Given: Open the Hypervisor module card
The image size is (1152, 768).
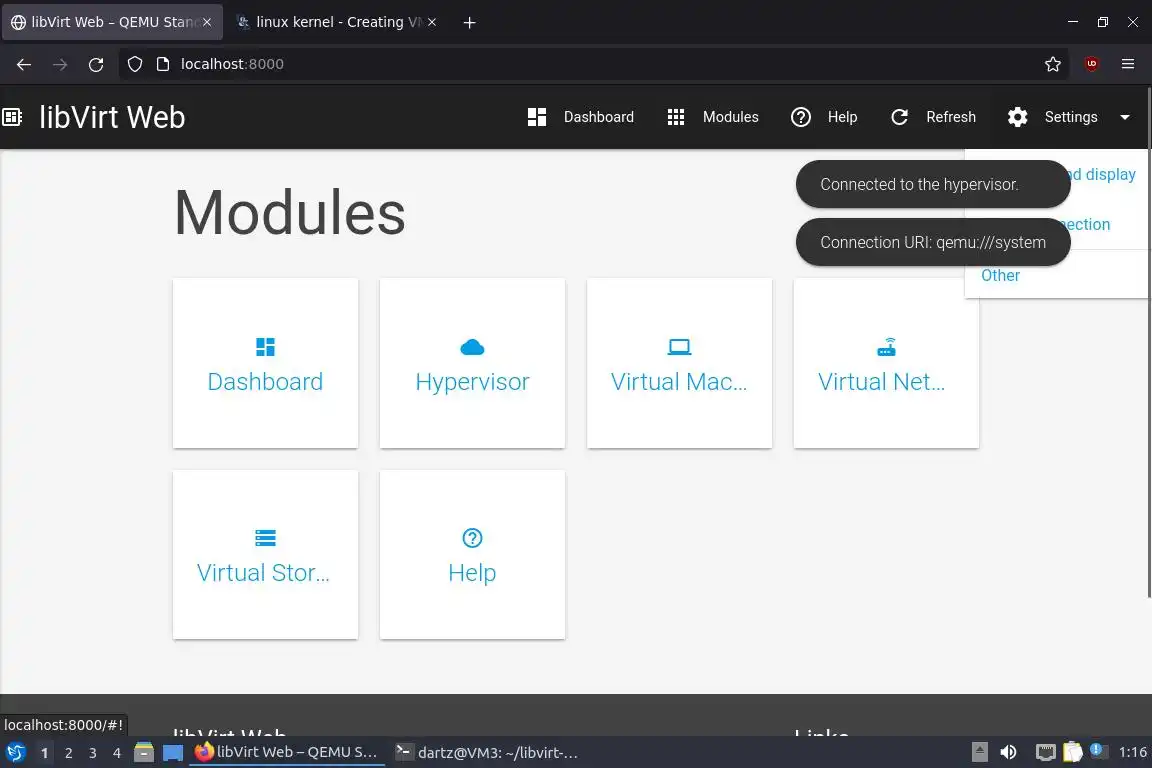Looking at the screenshot, I should 472,363.
